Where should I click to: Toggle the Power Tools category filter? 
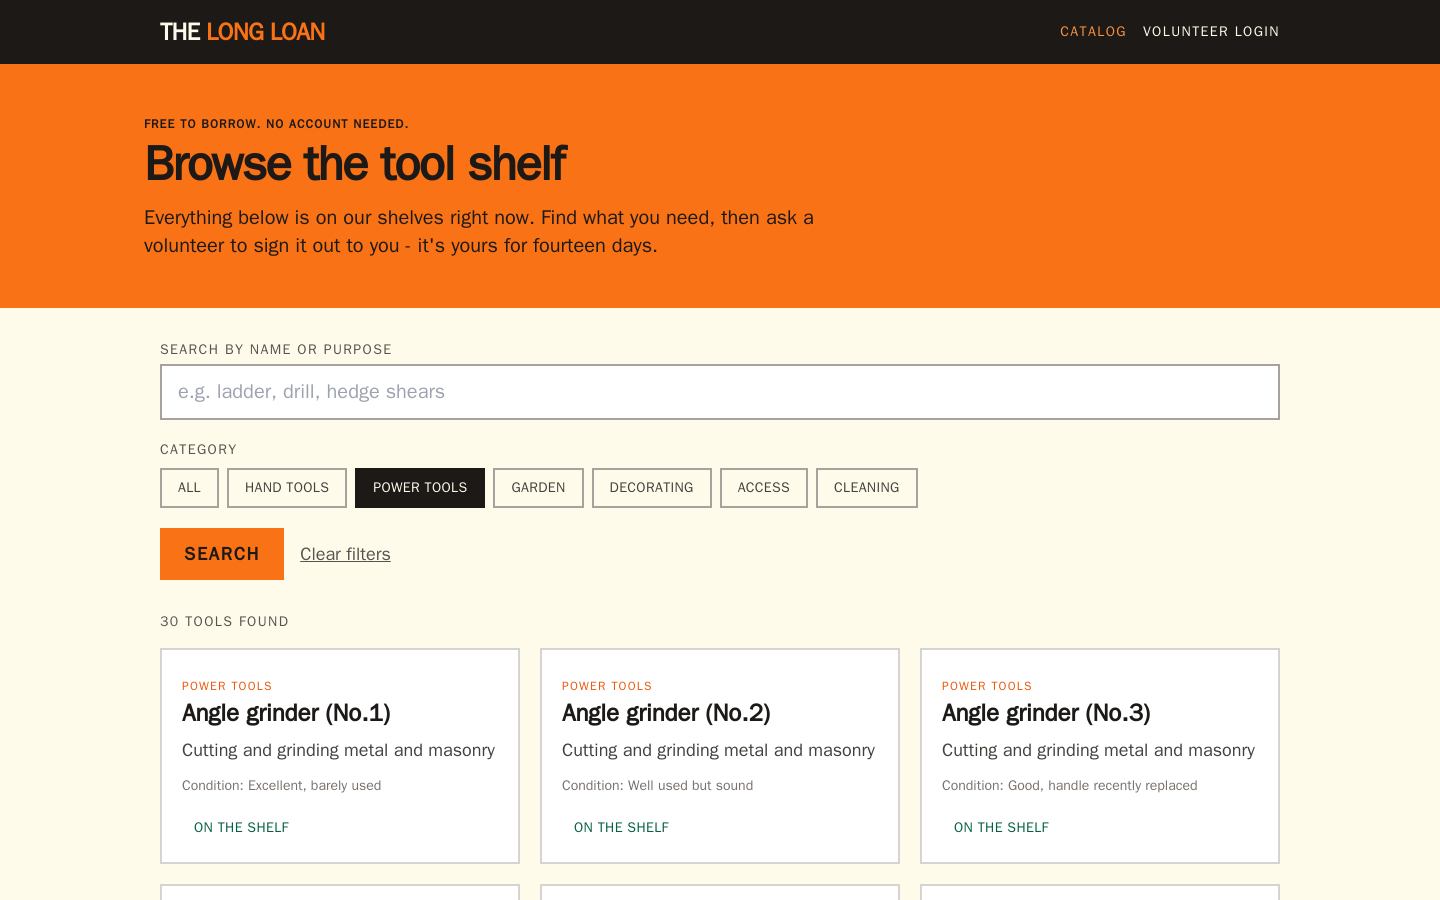click(x=420, y=488)
